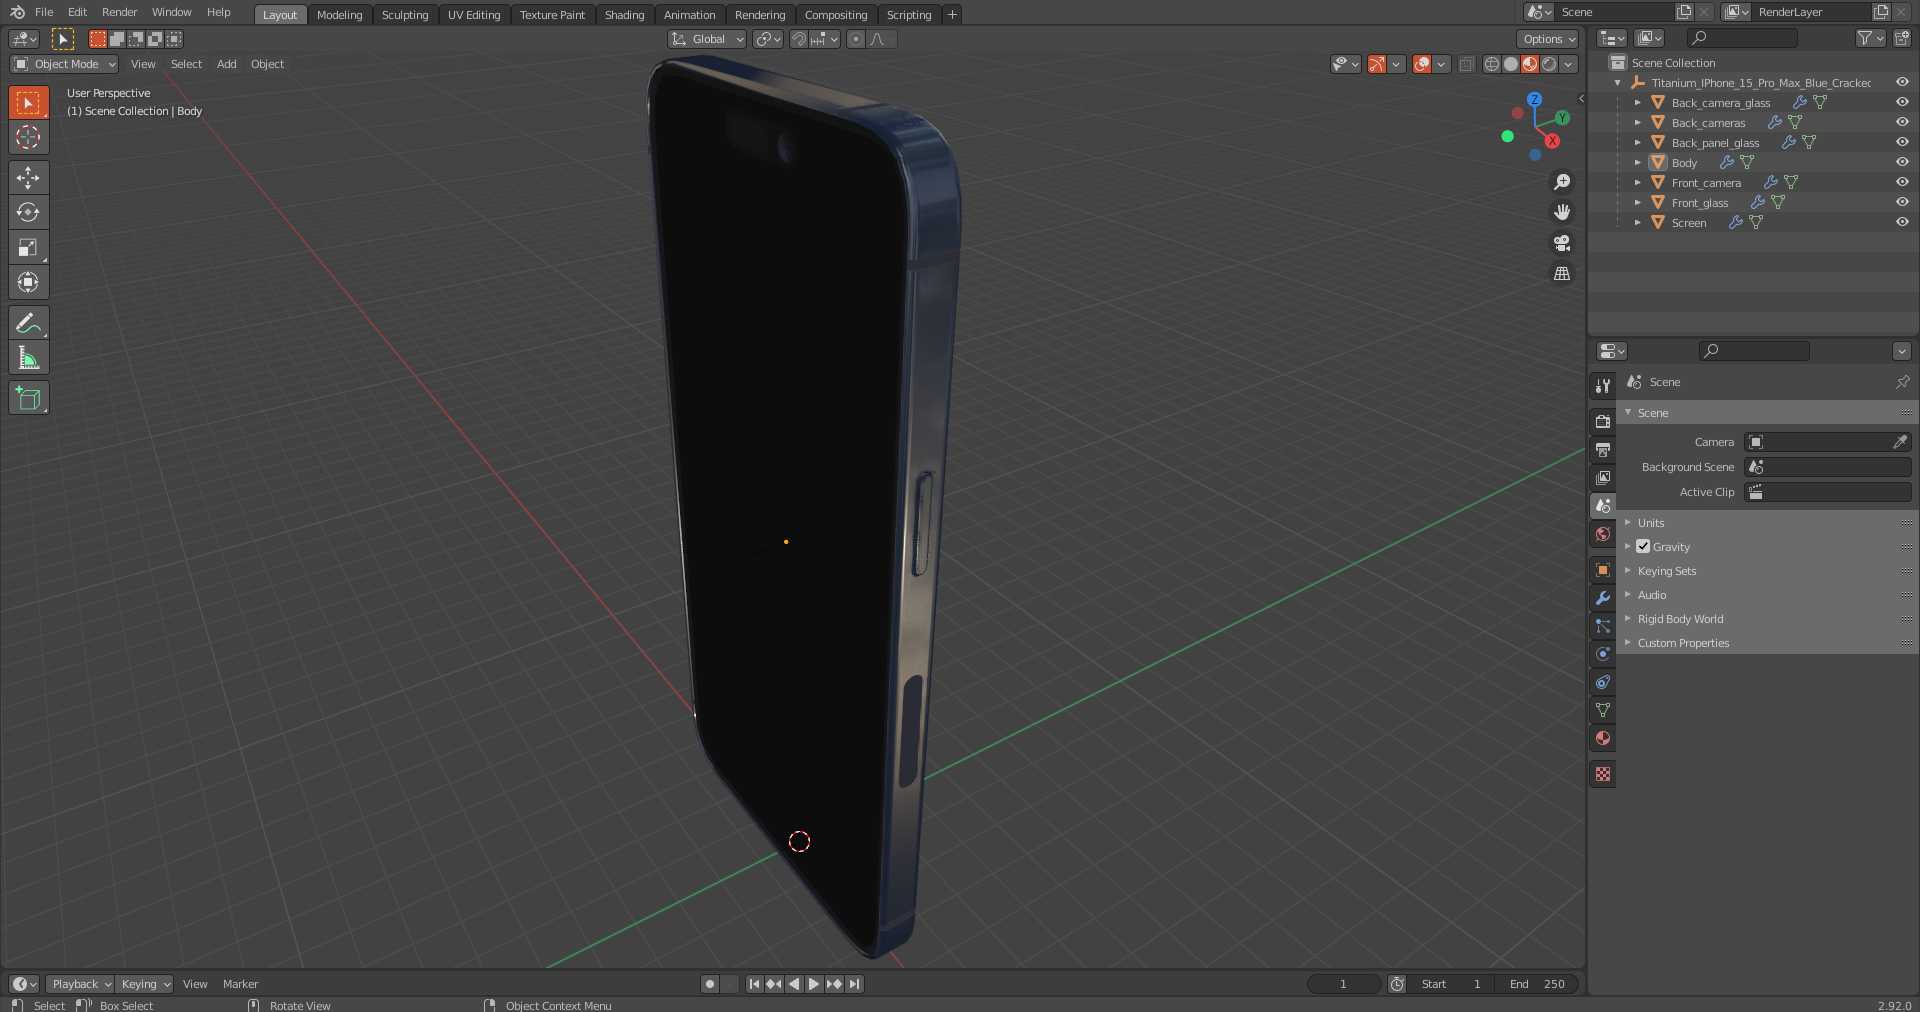Hide Body object in outliner

pyautogui.click(x=1902, y=162)
